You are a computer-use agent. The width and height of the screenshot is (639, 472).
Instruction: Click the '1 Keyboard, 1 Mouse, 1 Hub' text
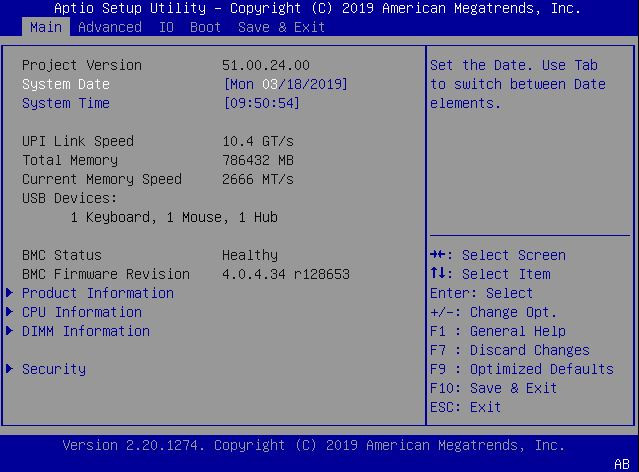tap(174, 217)
